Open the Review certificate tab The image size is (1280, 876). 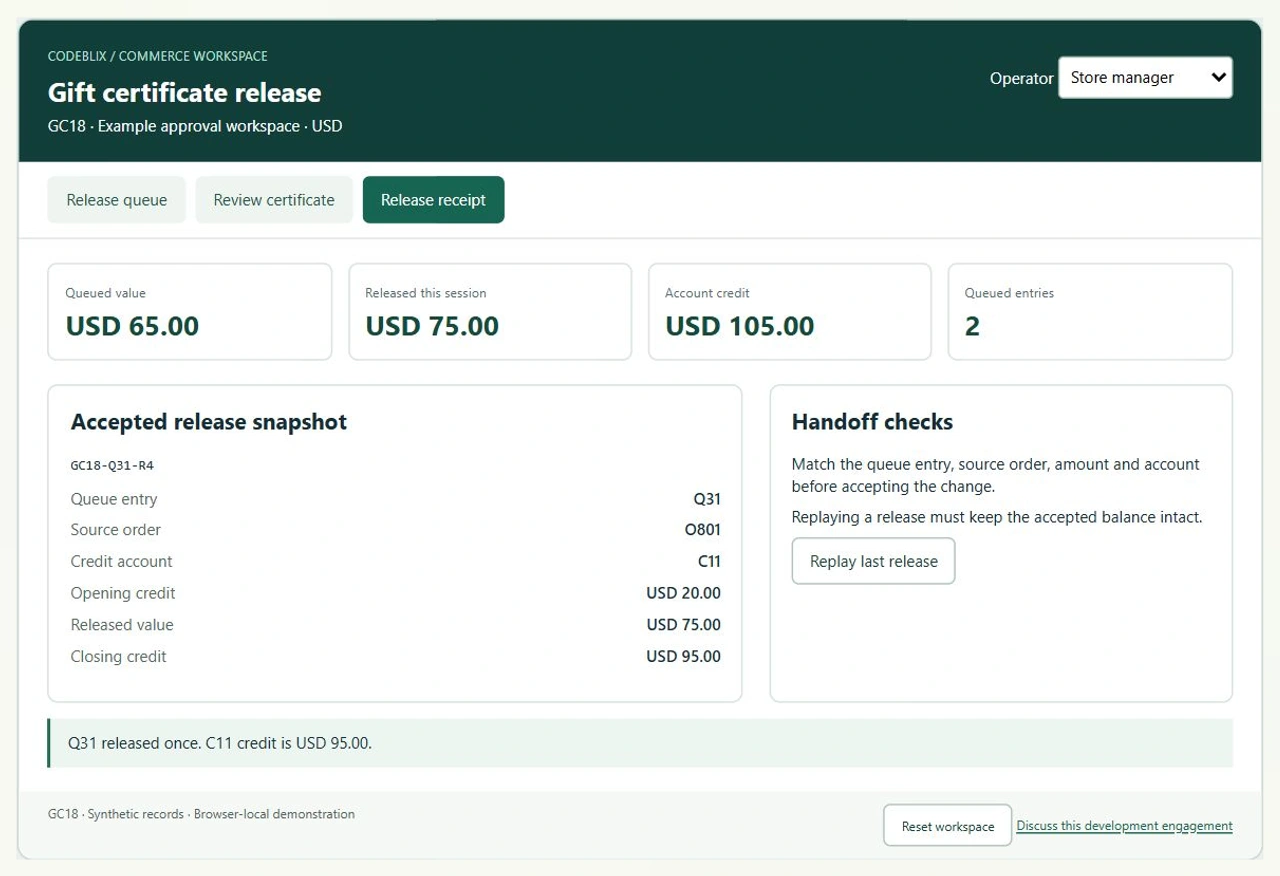(274, 200)
